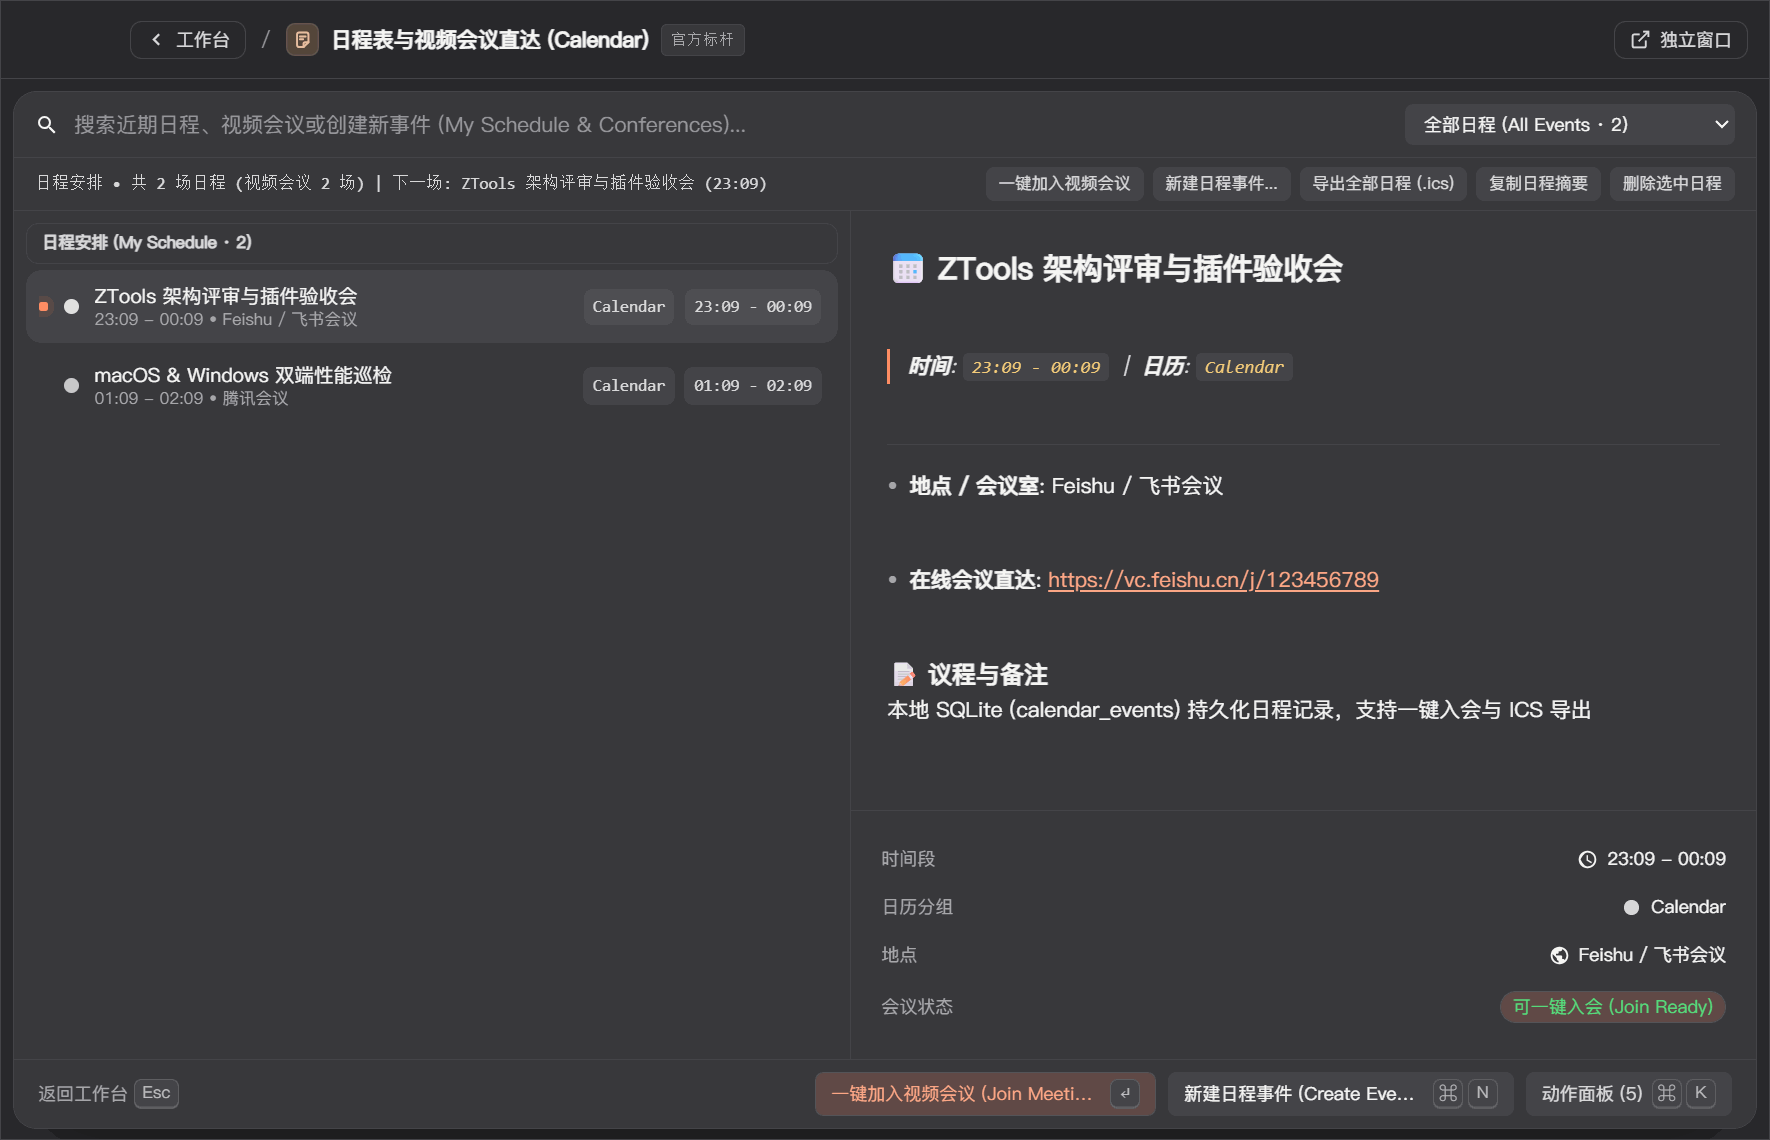Viewport: 1770px width, 1140px height.
Task: Click the memo icon next to 议程与备注
Action: point(904,675)
